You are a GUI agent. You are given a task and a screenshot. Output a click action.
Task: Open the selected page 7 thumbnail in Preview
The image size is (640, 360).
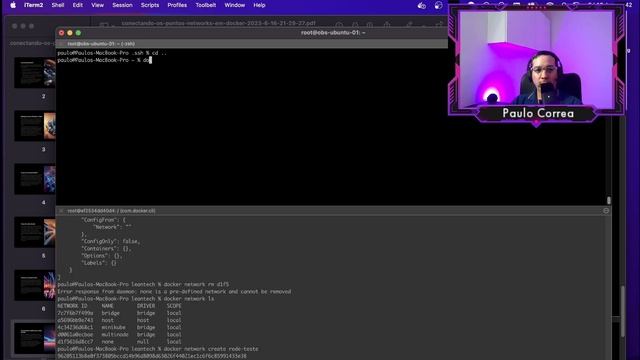tap(35, 338)
